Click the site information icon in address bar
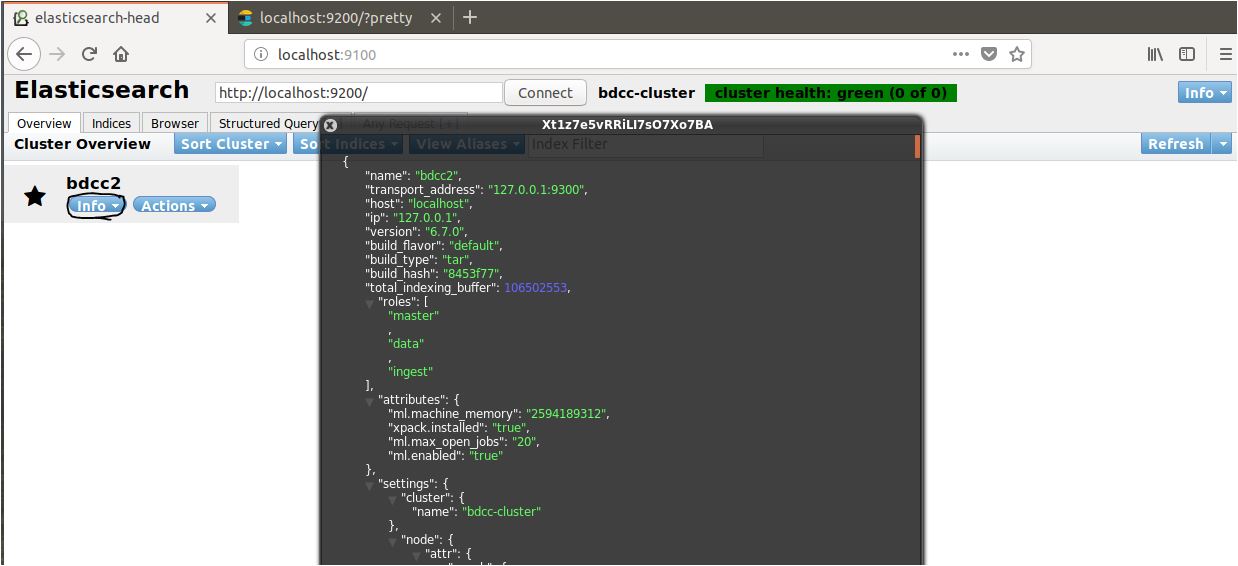The image size is (1238, 566). (260, 54)
